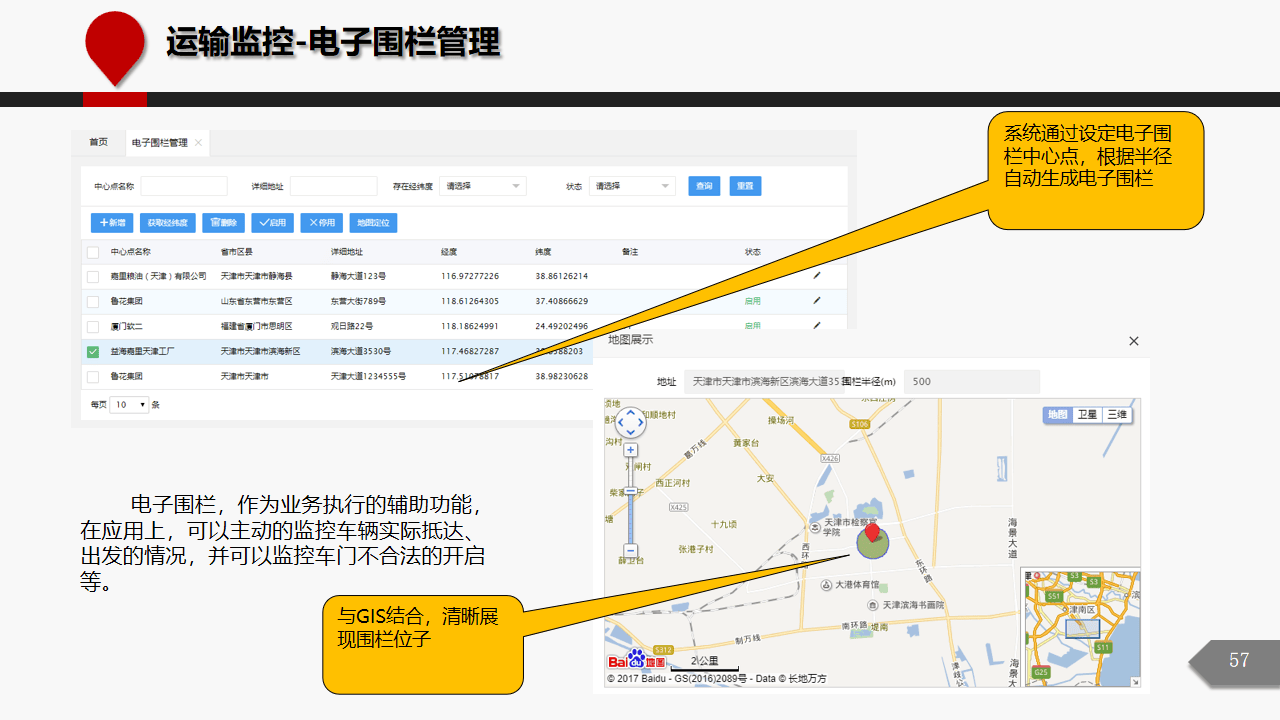This screenshot has height=720, width=1280.
Task: Click the 停用 disable button
Action: [322, 223]
